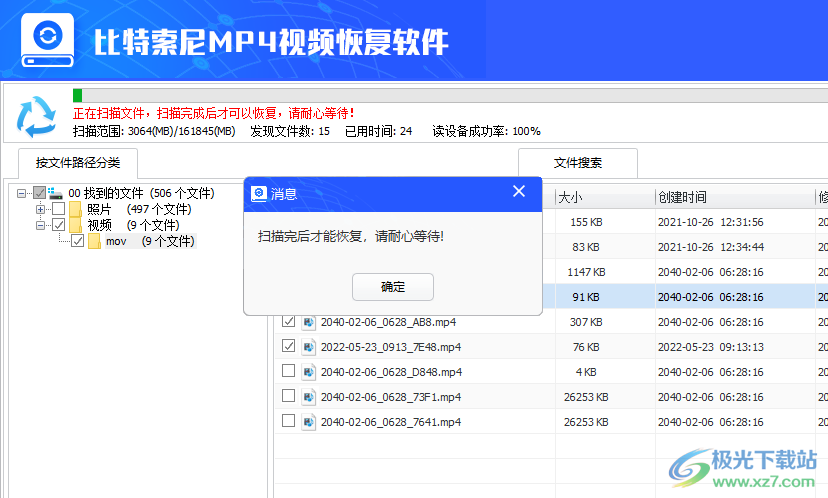Expand the 照片 tree node
Image resolution: width=828 pixels, height=498 pixels.
40,209
